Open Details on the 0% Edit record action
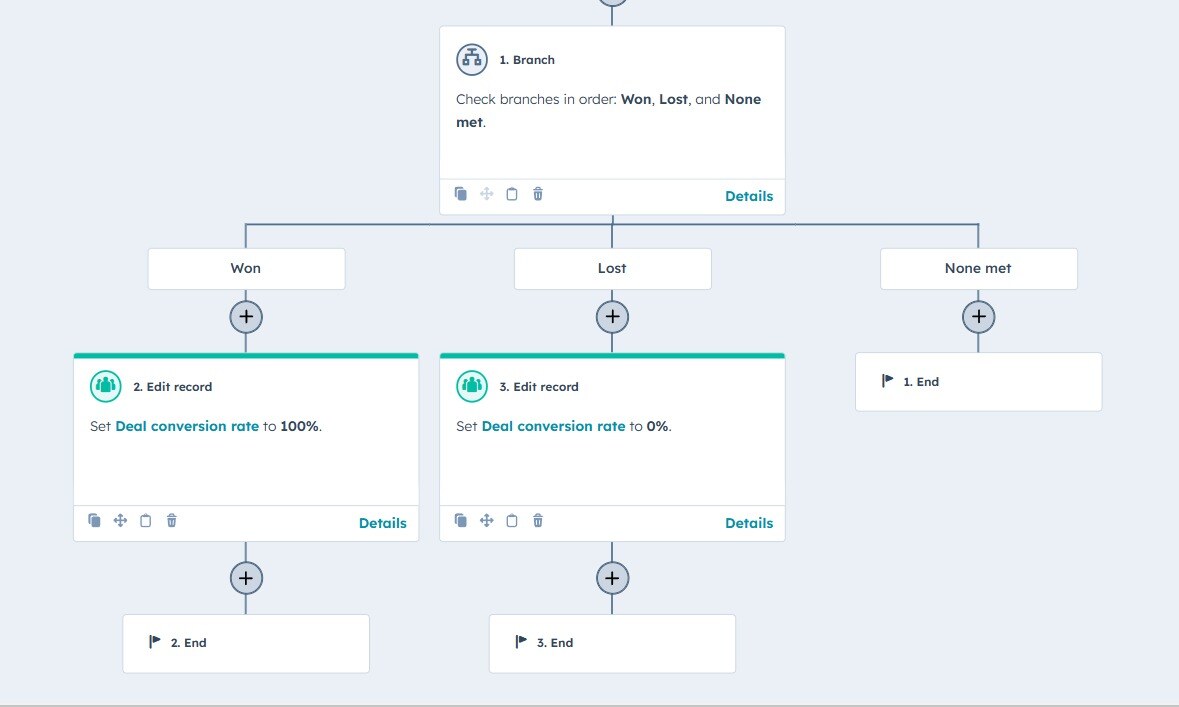The image size is (1179, 707). (749, 522)
